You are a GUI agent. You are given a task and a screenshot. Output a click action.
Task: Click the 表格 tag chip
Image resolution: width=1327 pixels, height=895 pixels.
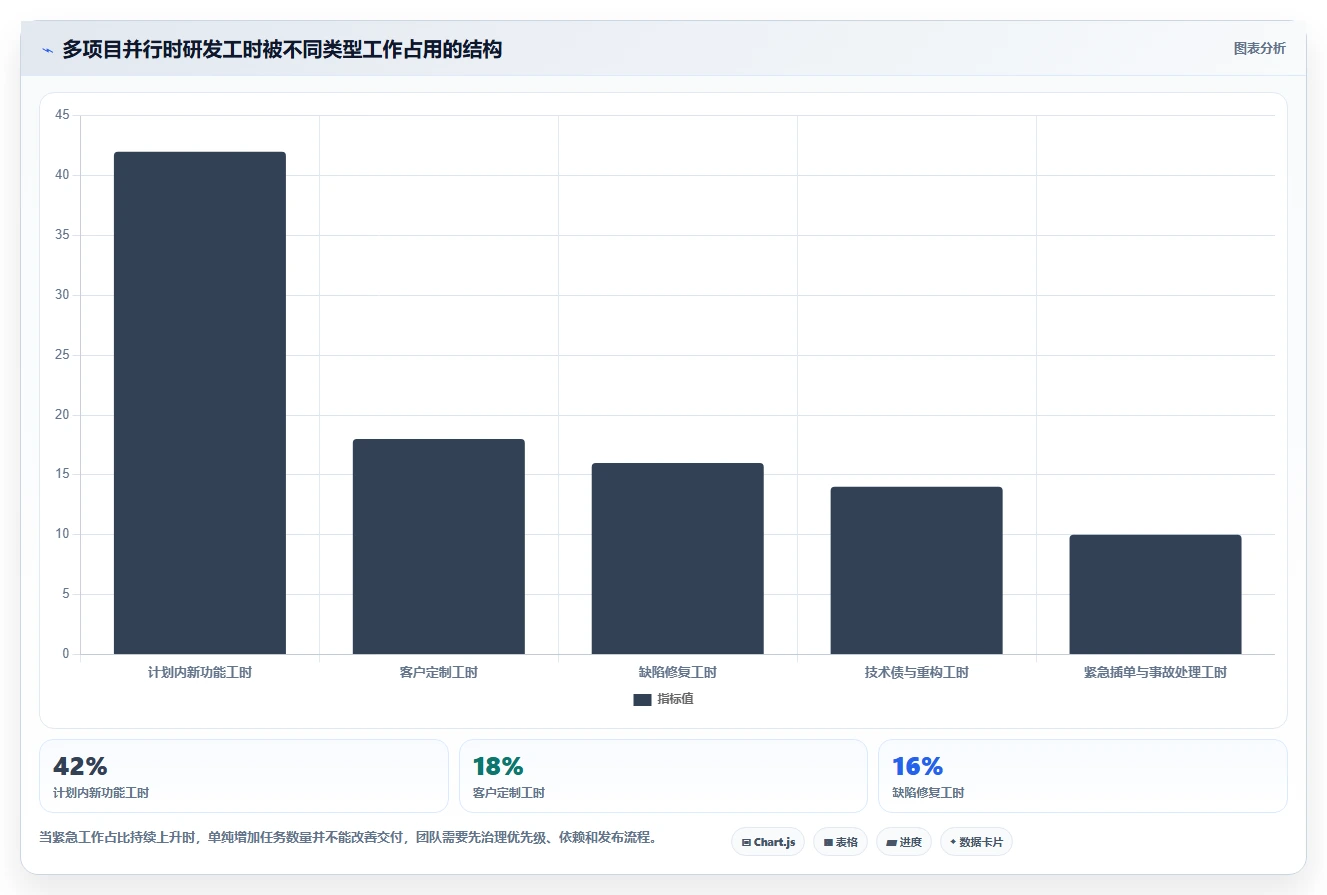(840, 842)
